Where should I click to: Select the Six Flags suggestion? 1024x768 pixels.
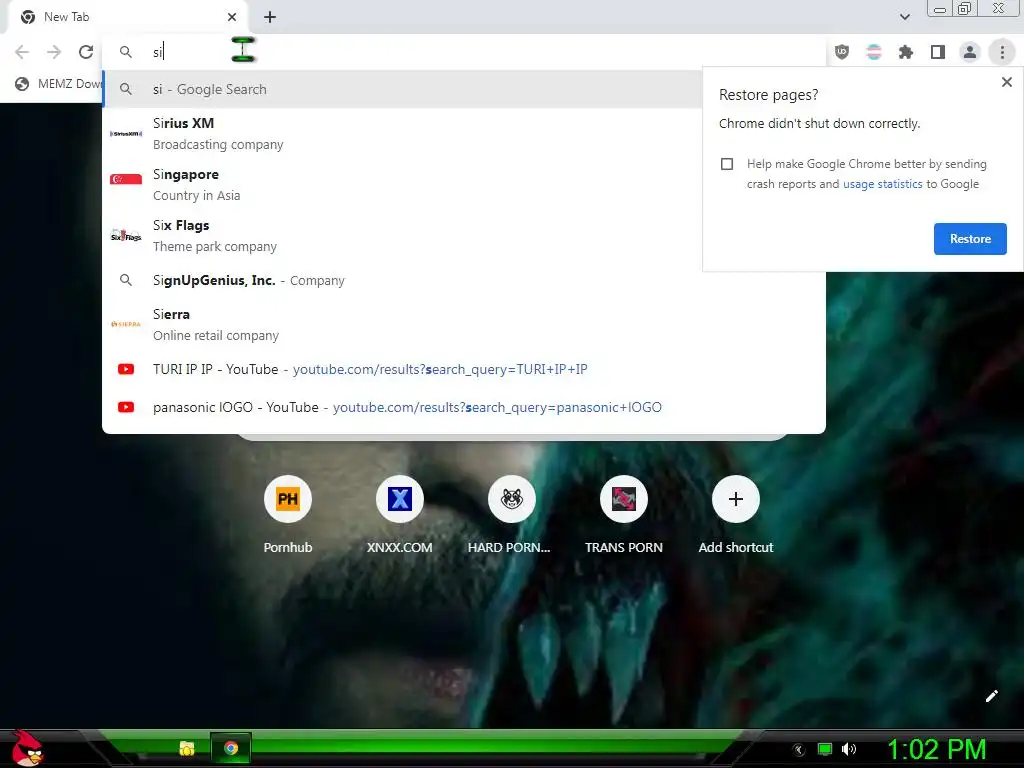tap(402, 236)
